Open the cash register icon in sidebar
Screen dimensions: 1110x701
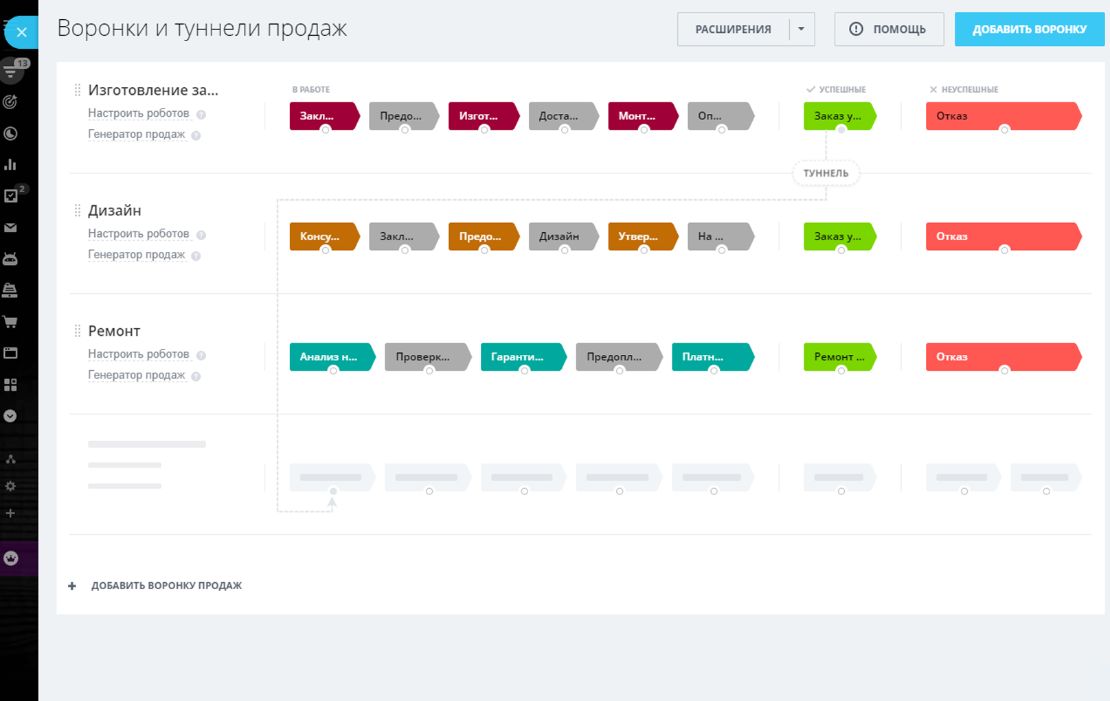pyautogui.click(x=10, y=290)
